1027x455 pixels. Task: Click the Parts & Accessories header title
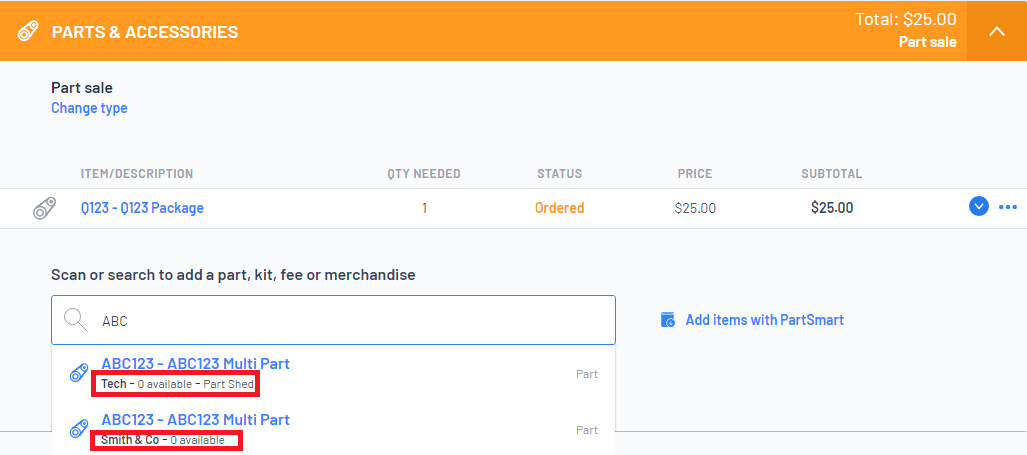[x=145, y=32]
